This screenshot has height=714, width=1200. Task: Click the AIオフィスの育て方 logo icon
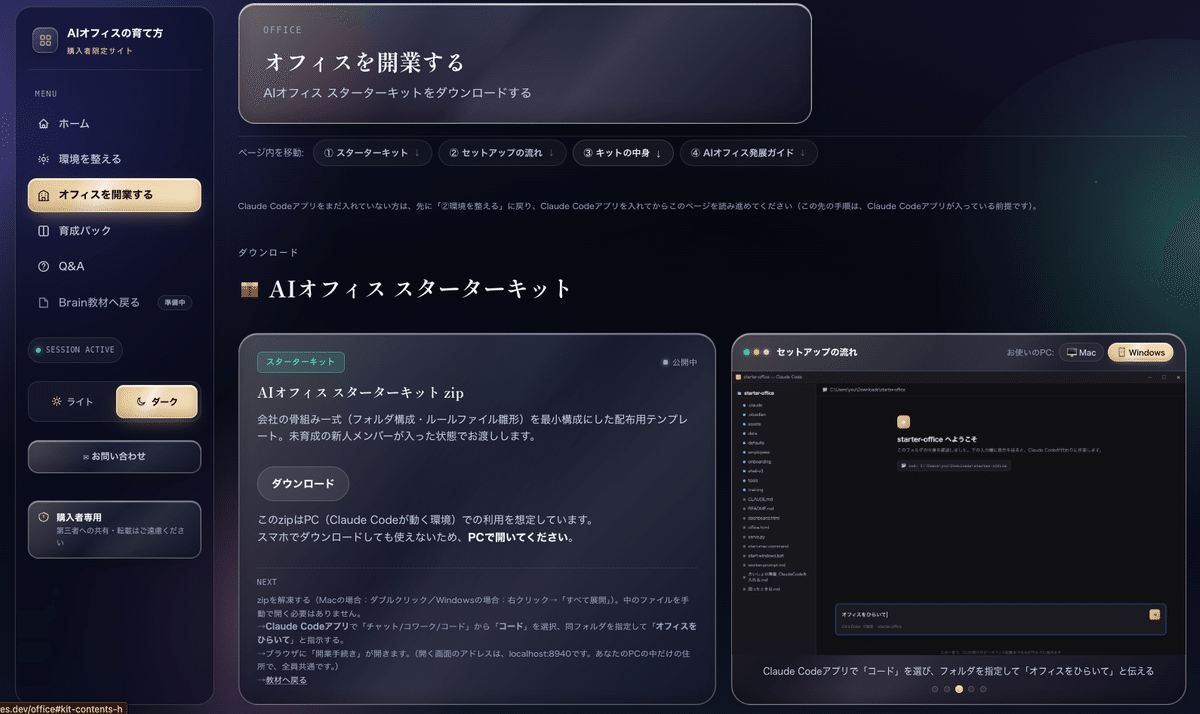(x=45, y=40)
